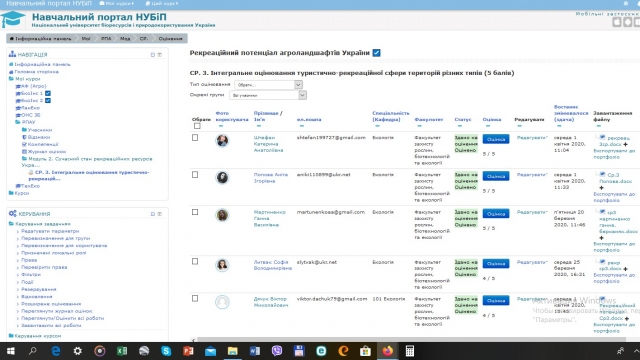Open Popova Anita's user photo
Viewport: 640px width, 360px height.
tap(222, 178)
